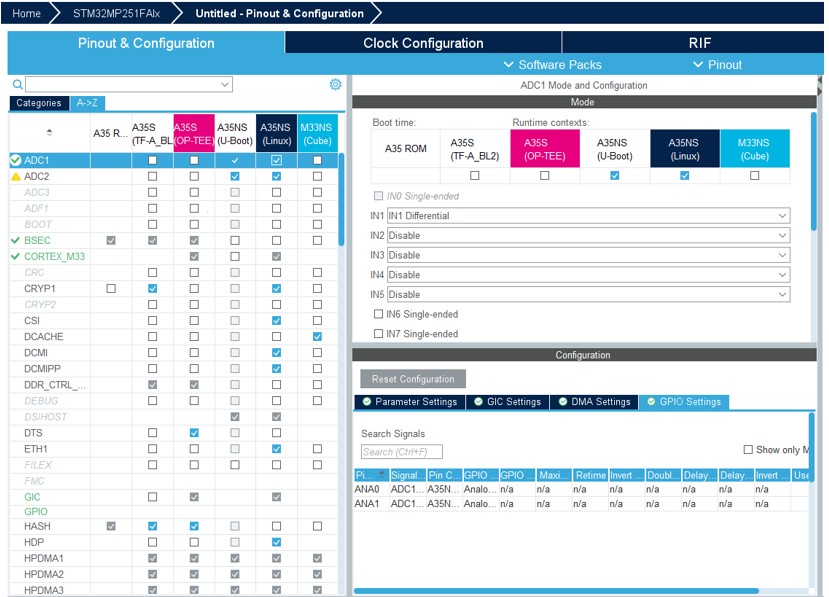Click ADC1 green check status icon
Viewport: 829px width, 597px height.
point(16,160)
